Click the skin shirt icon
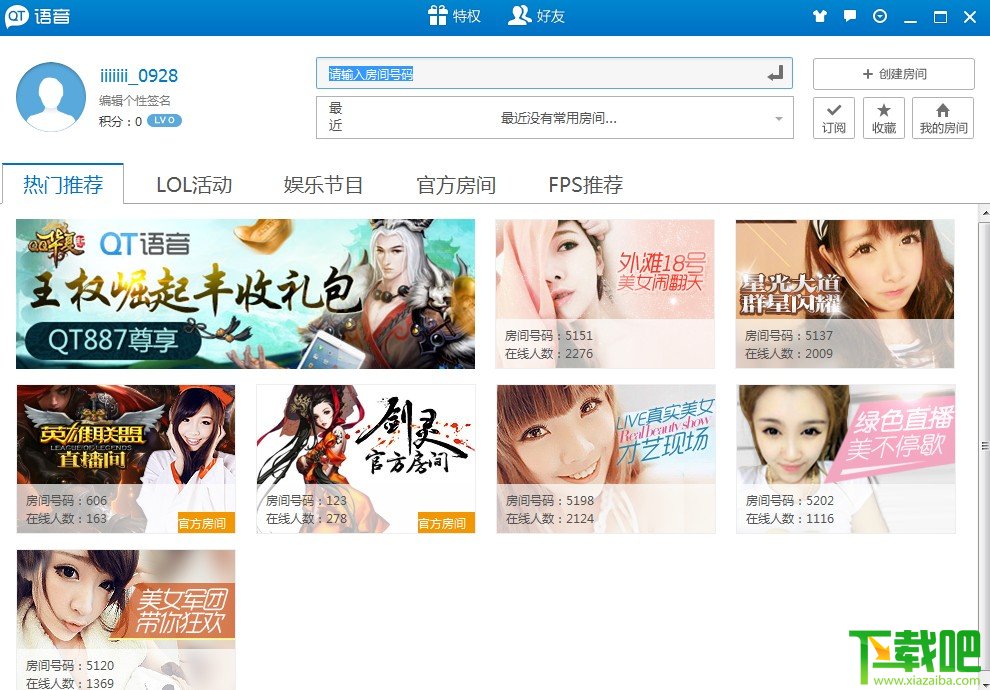This screenshot has height=690, width=990. [x=820, y=16]
